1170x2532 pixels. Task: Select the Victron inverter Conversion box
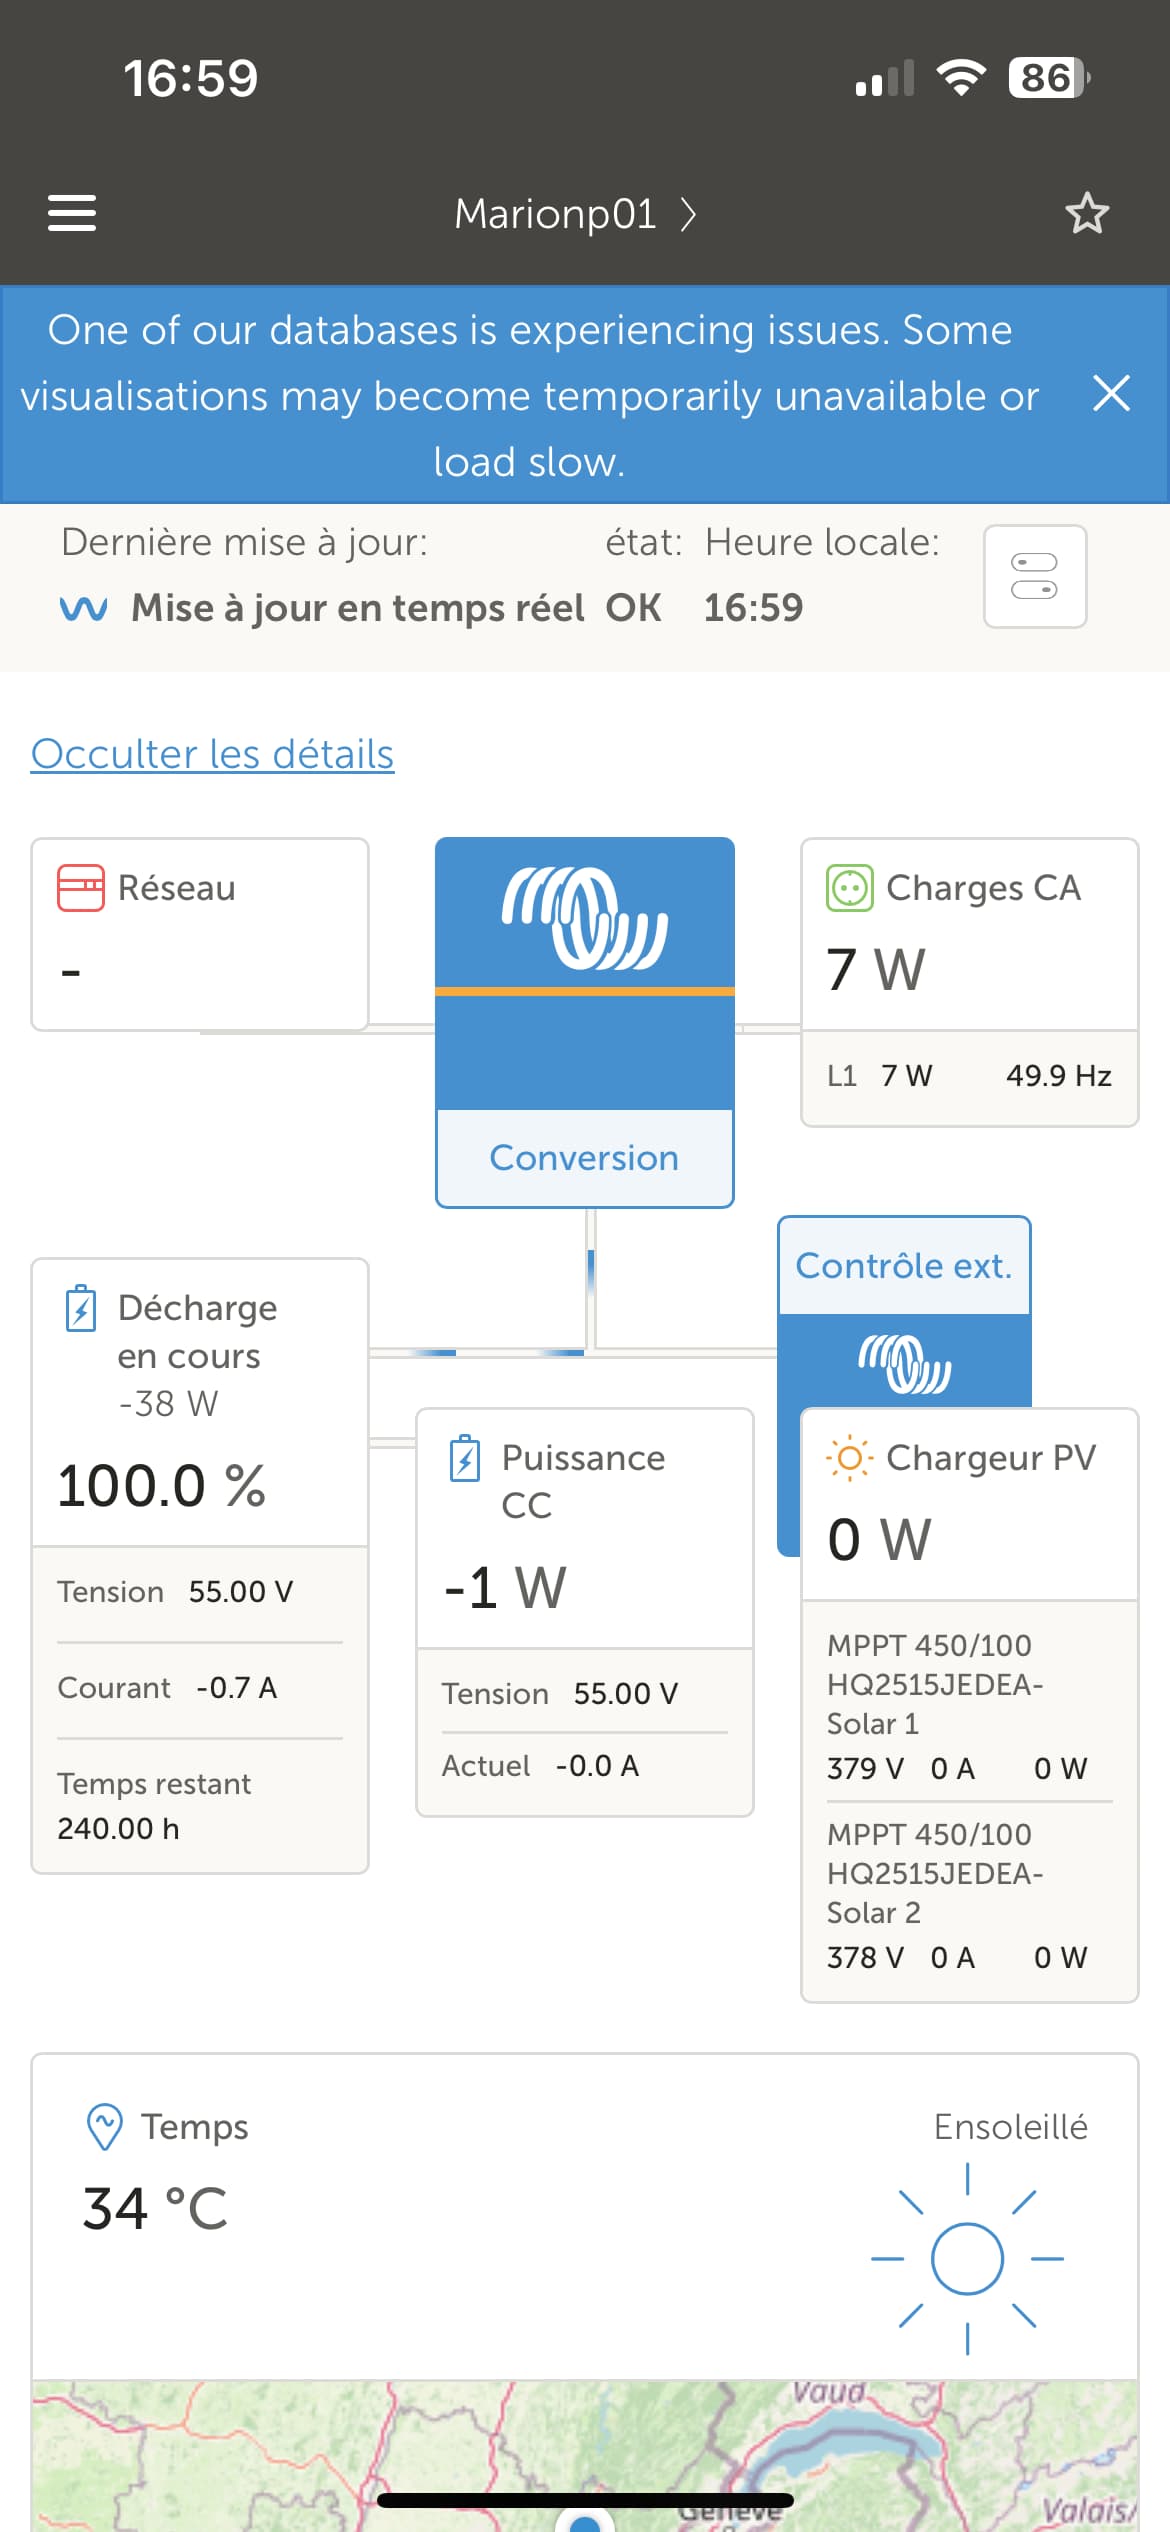pyautogui.click(x=584, y=1021)
